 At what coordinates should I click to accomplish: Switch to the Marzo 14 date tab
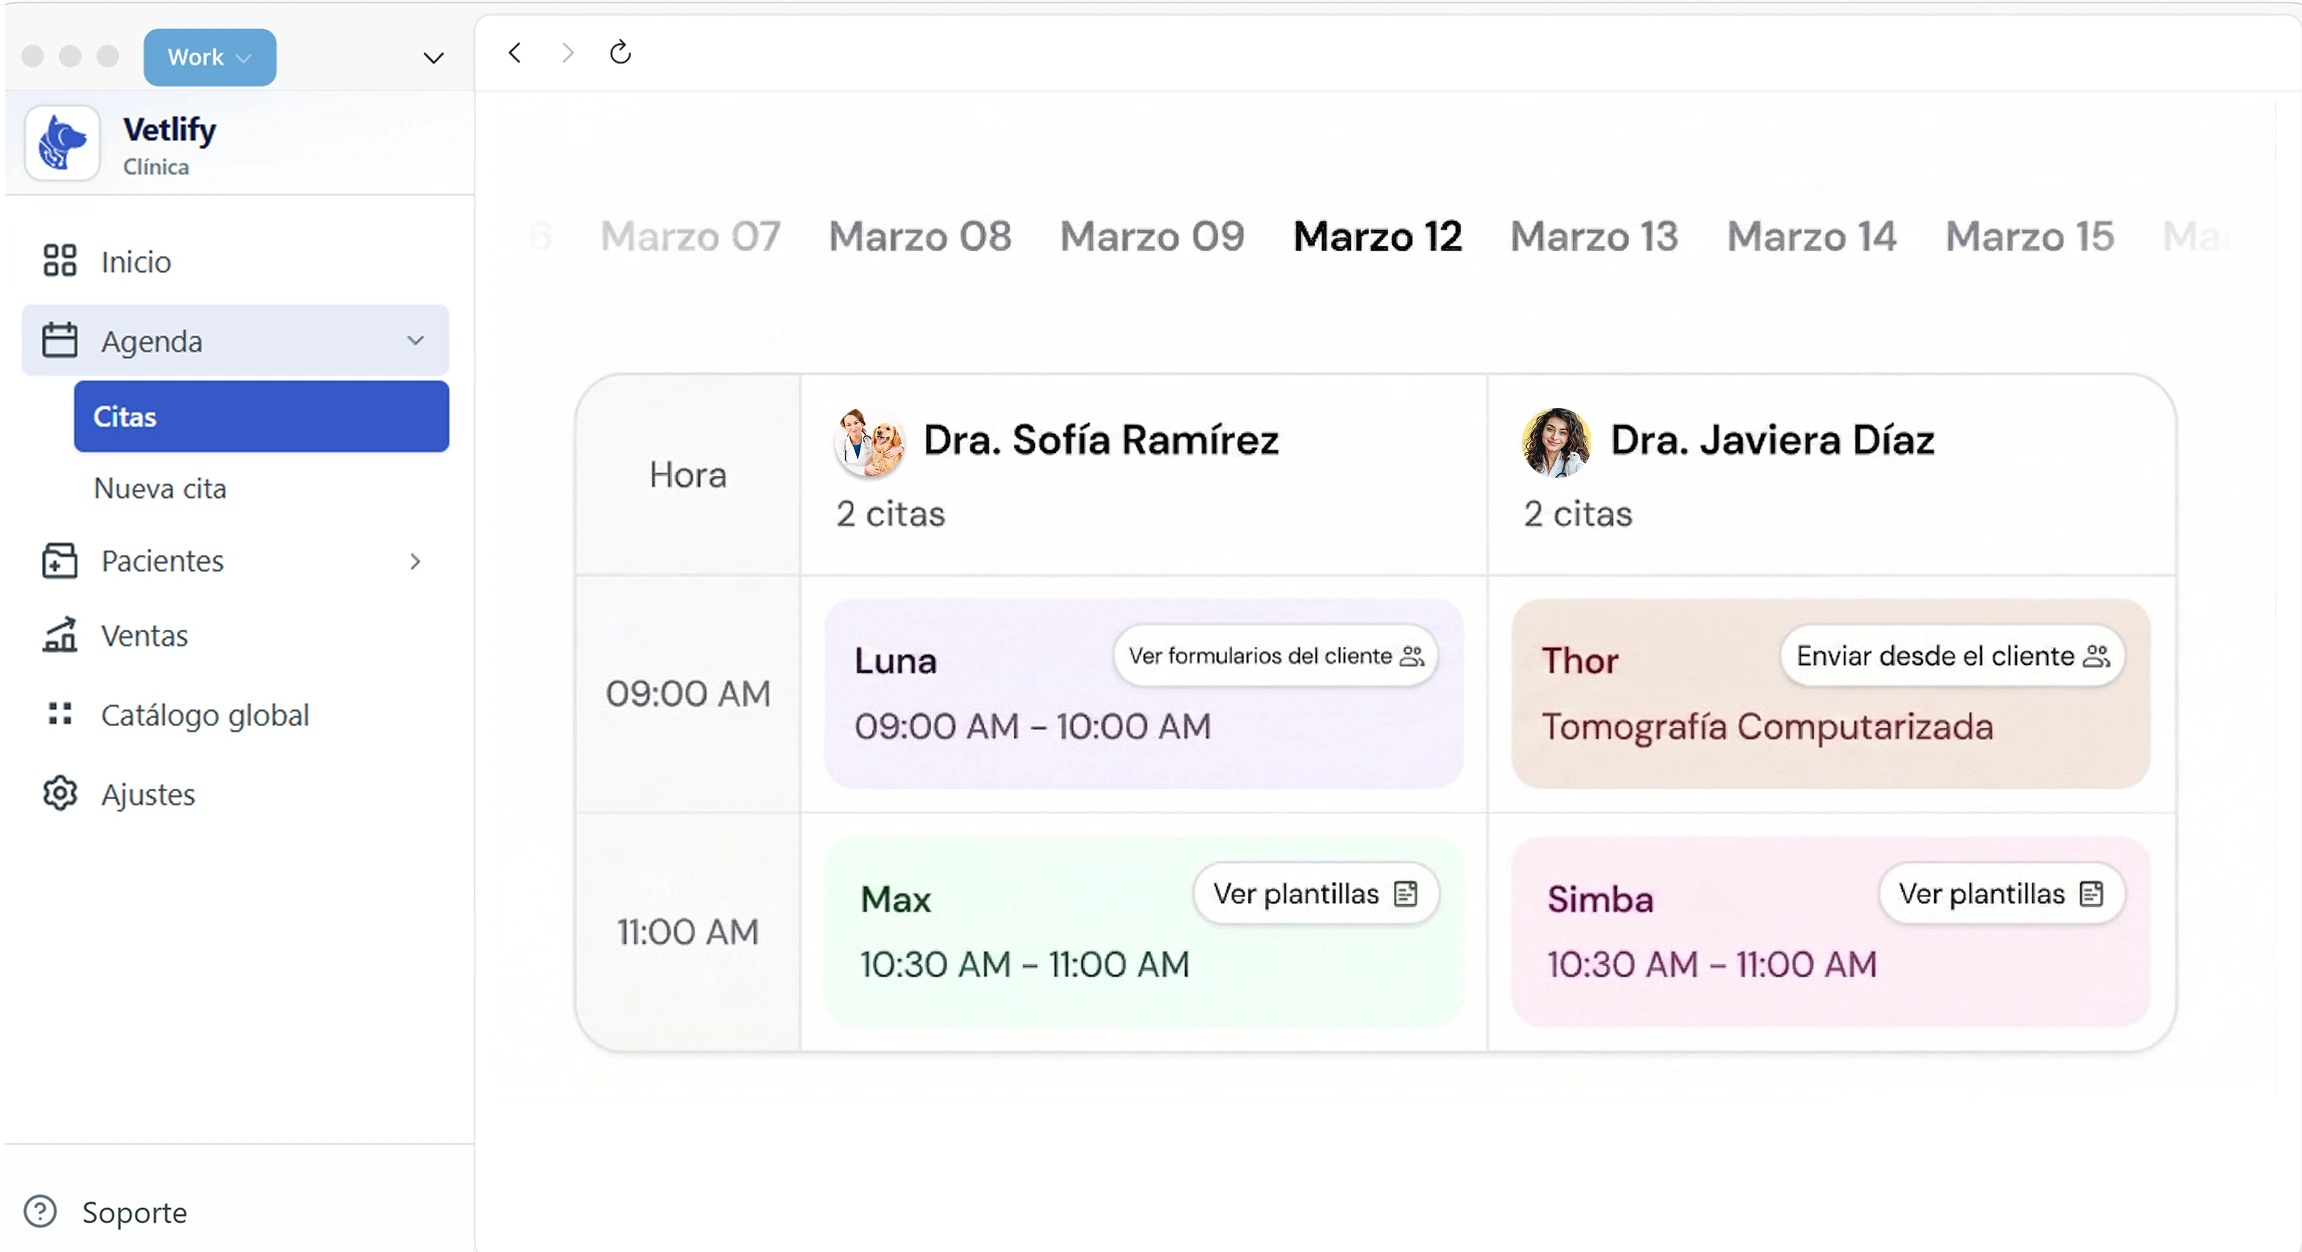pos(1811,236)
